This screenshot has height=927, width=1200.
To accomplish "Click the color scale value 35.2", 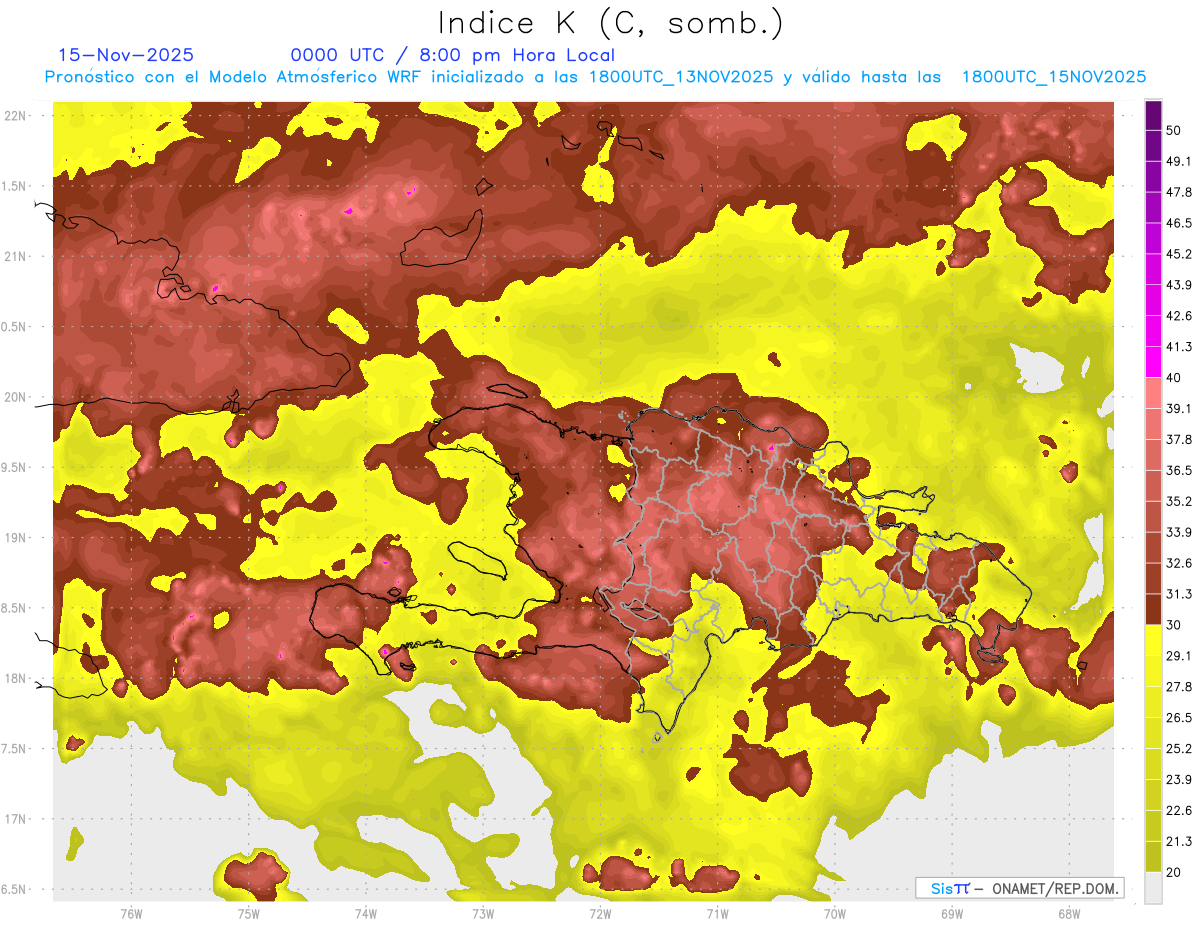I will pos(1178,501).
